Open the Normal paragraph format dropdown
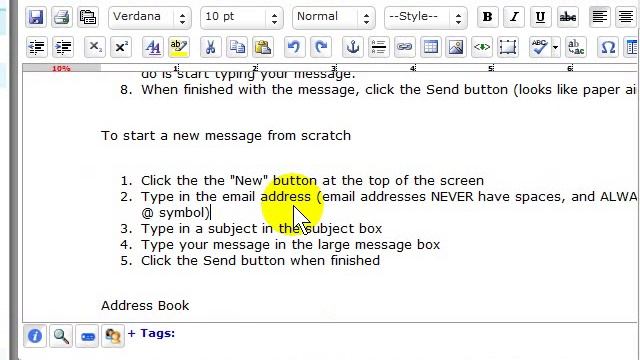Screen dimensions: 640x360 [x=333, y=17]
